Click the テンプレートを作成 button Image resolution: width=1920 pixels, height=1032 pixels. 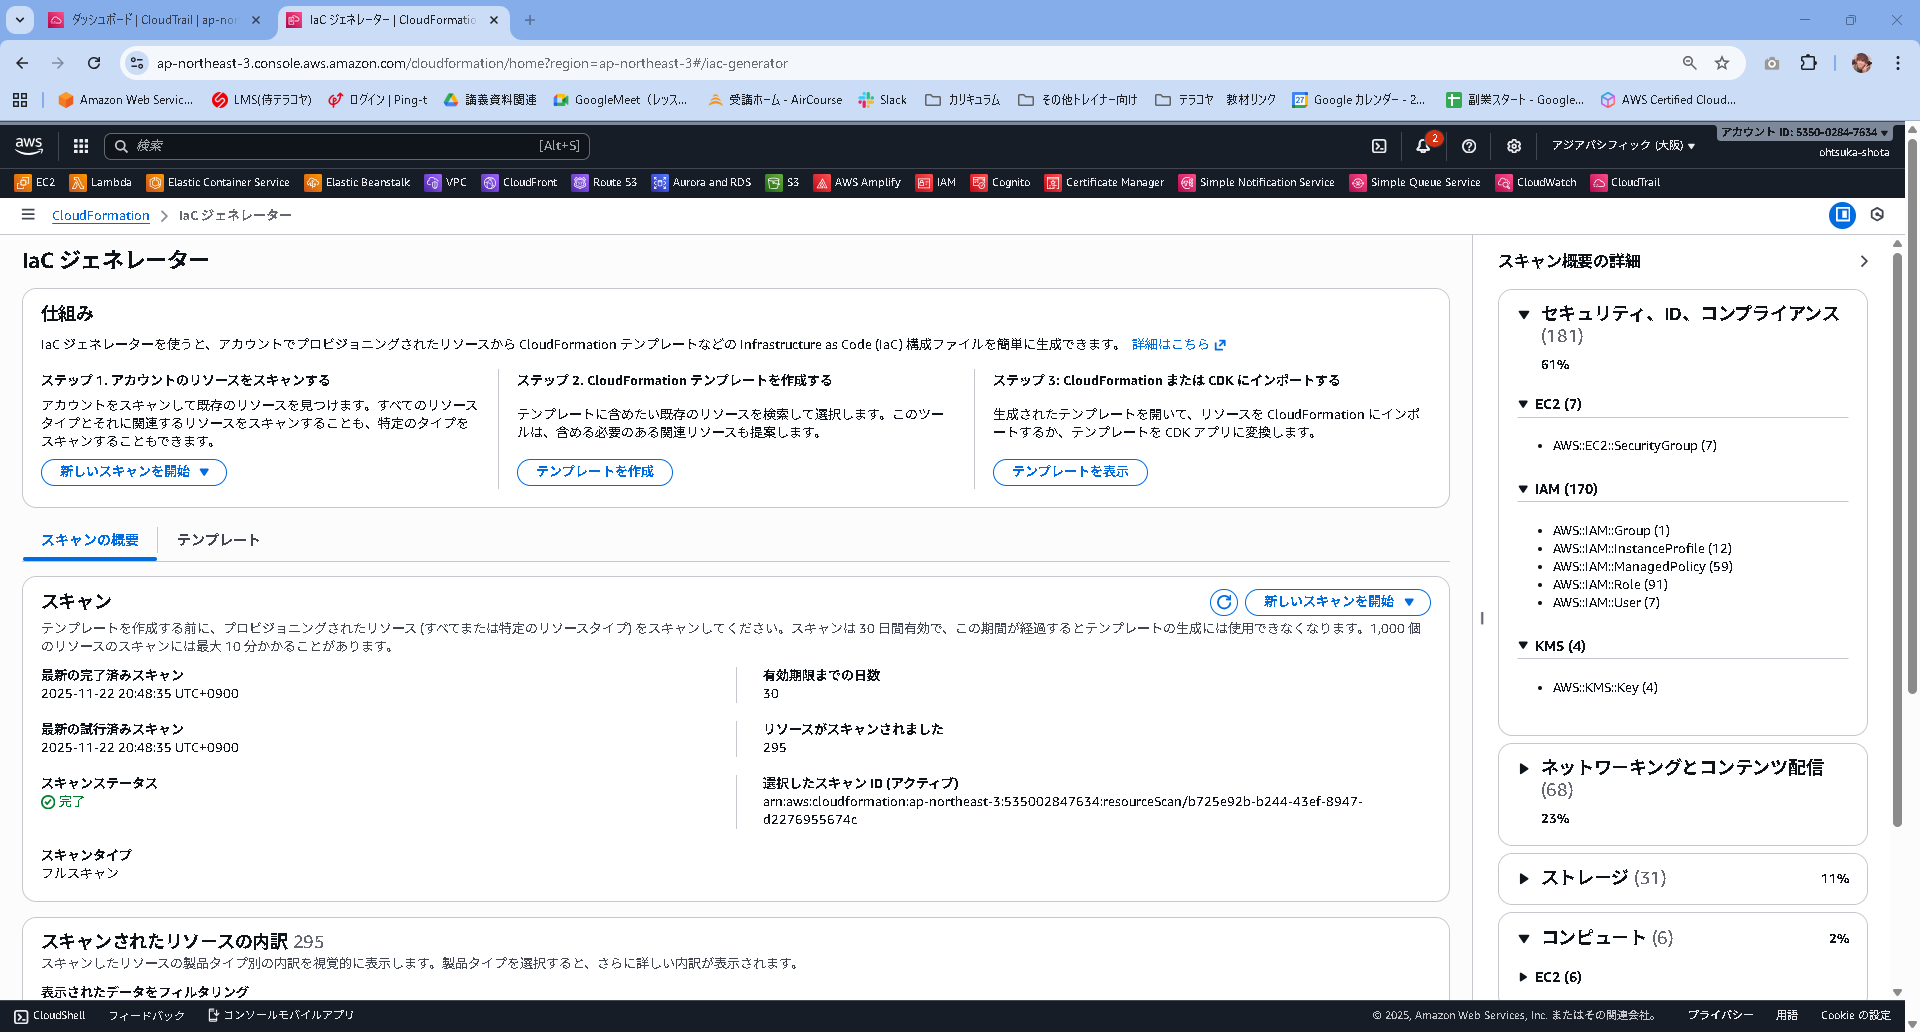pos(595,472)
